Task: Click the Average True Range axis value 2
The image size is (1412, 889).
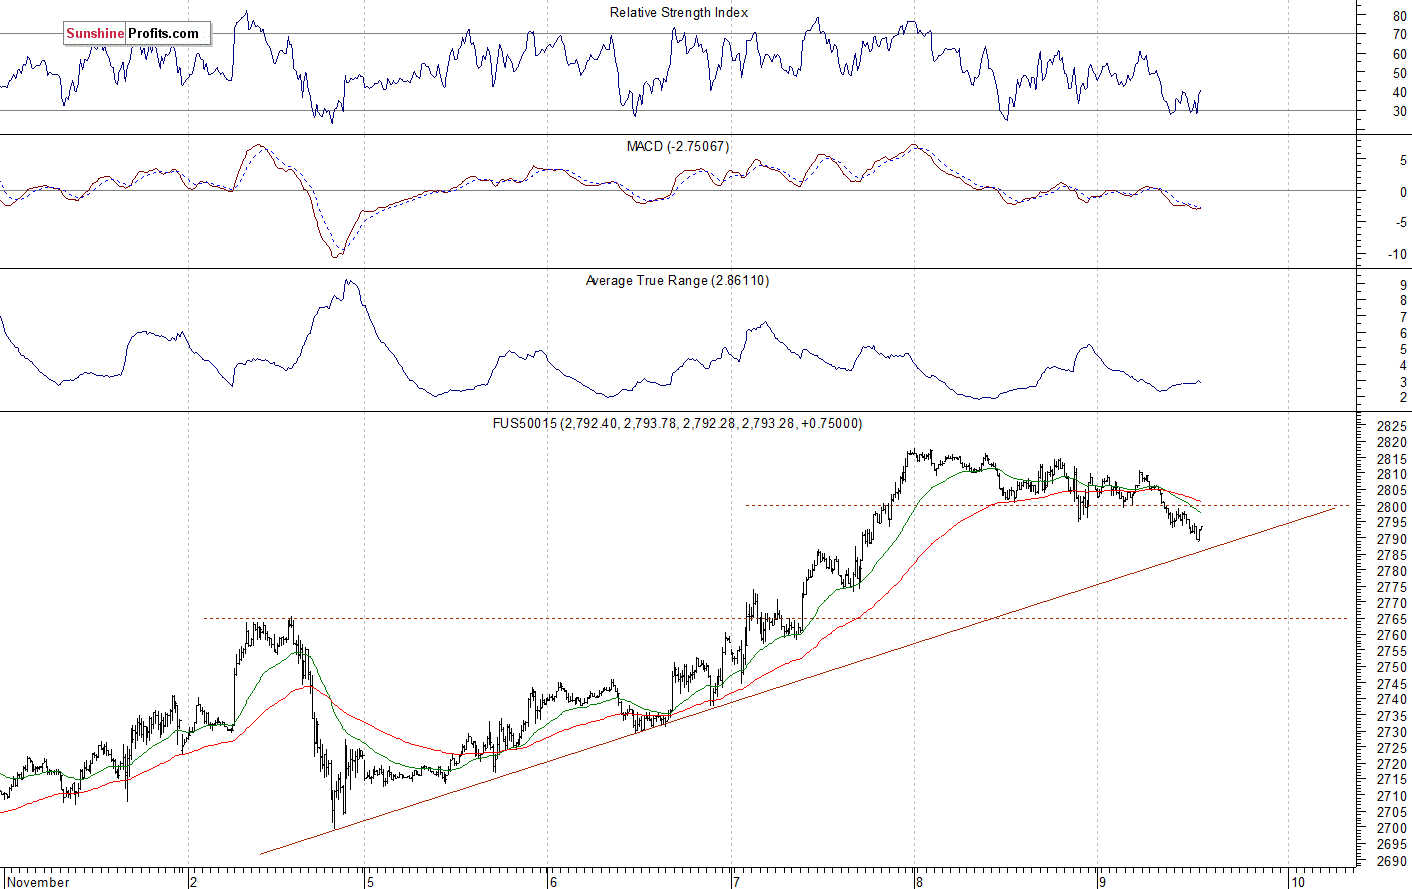Action: [x=1404, y=398]
